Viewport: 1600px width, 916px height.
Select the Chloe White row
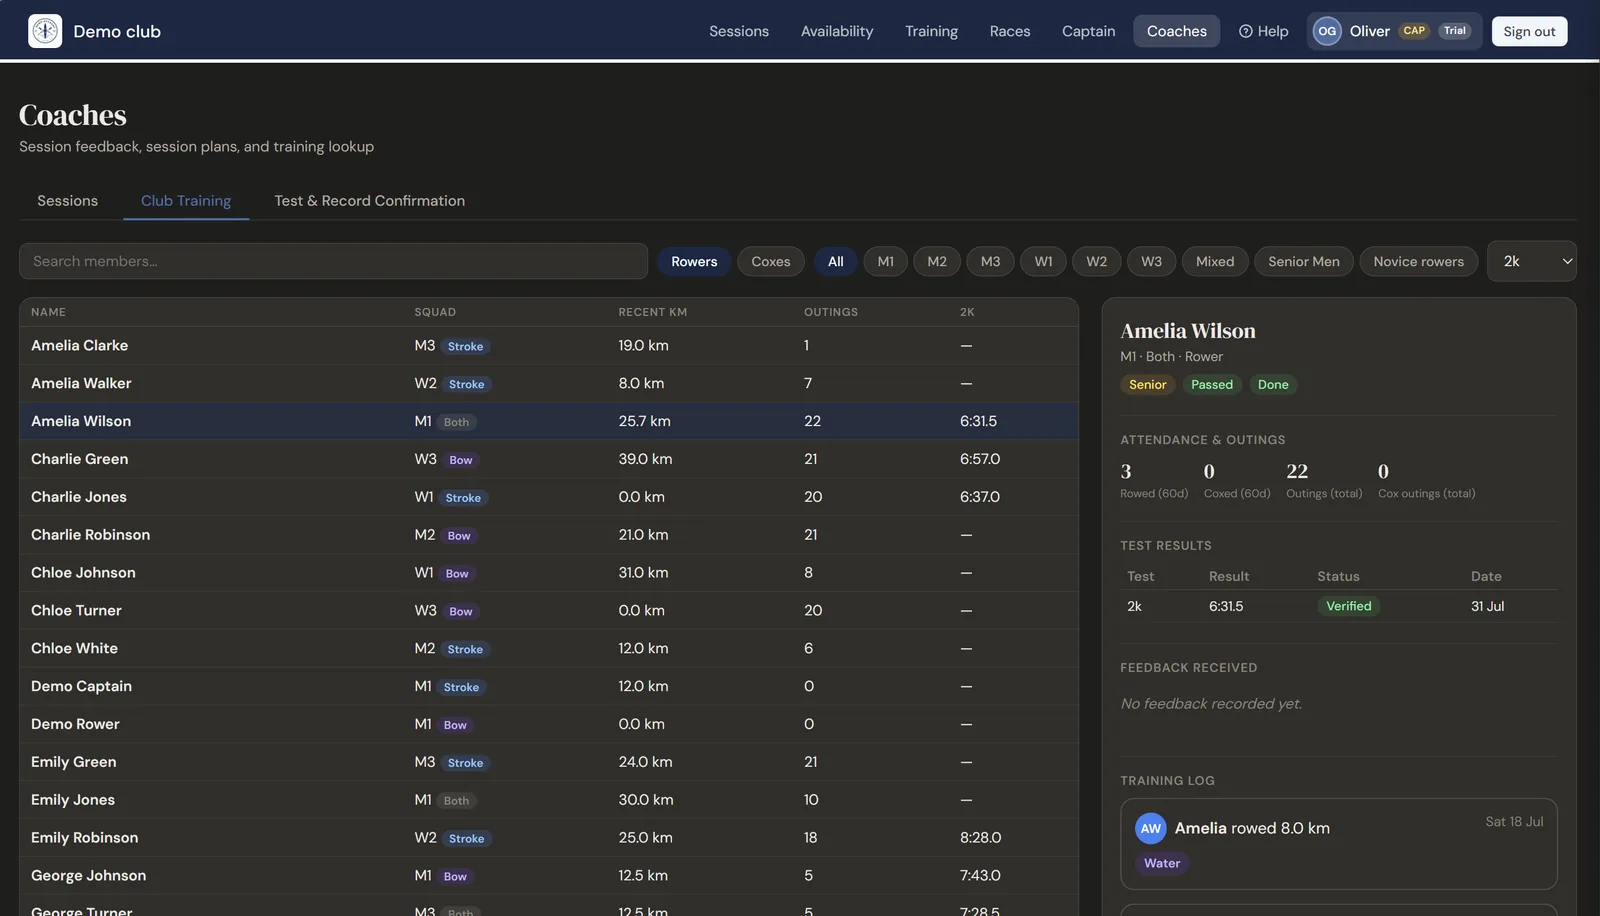pyautogui.click(x=549, y=648)
